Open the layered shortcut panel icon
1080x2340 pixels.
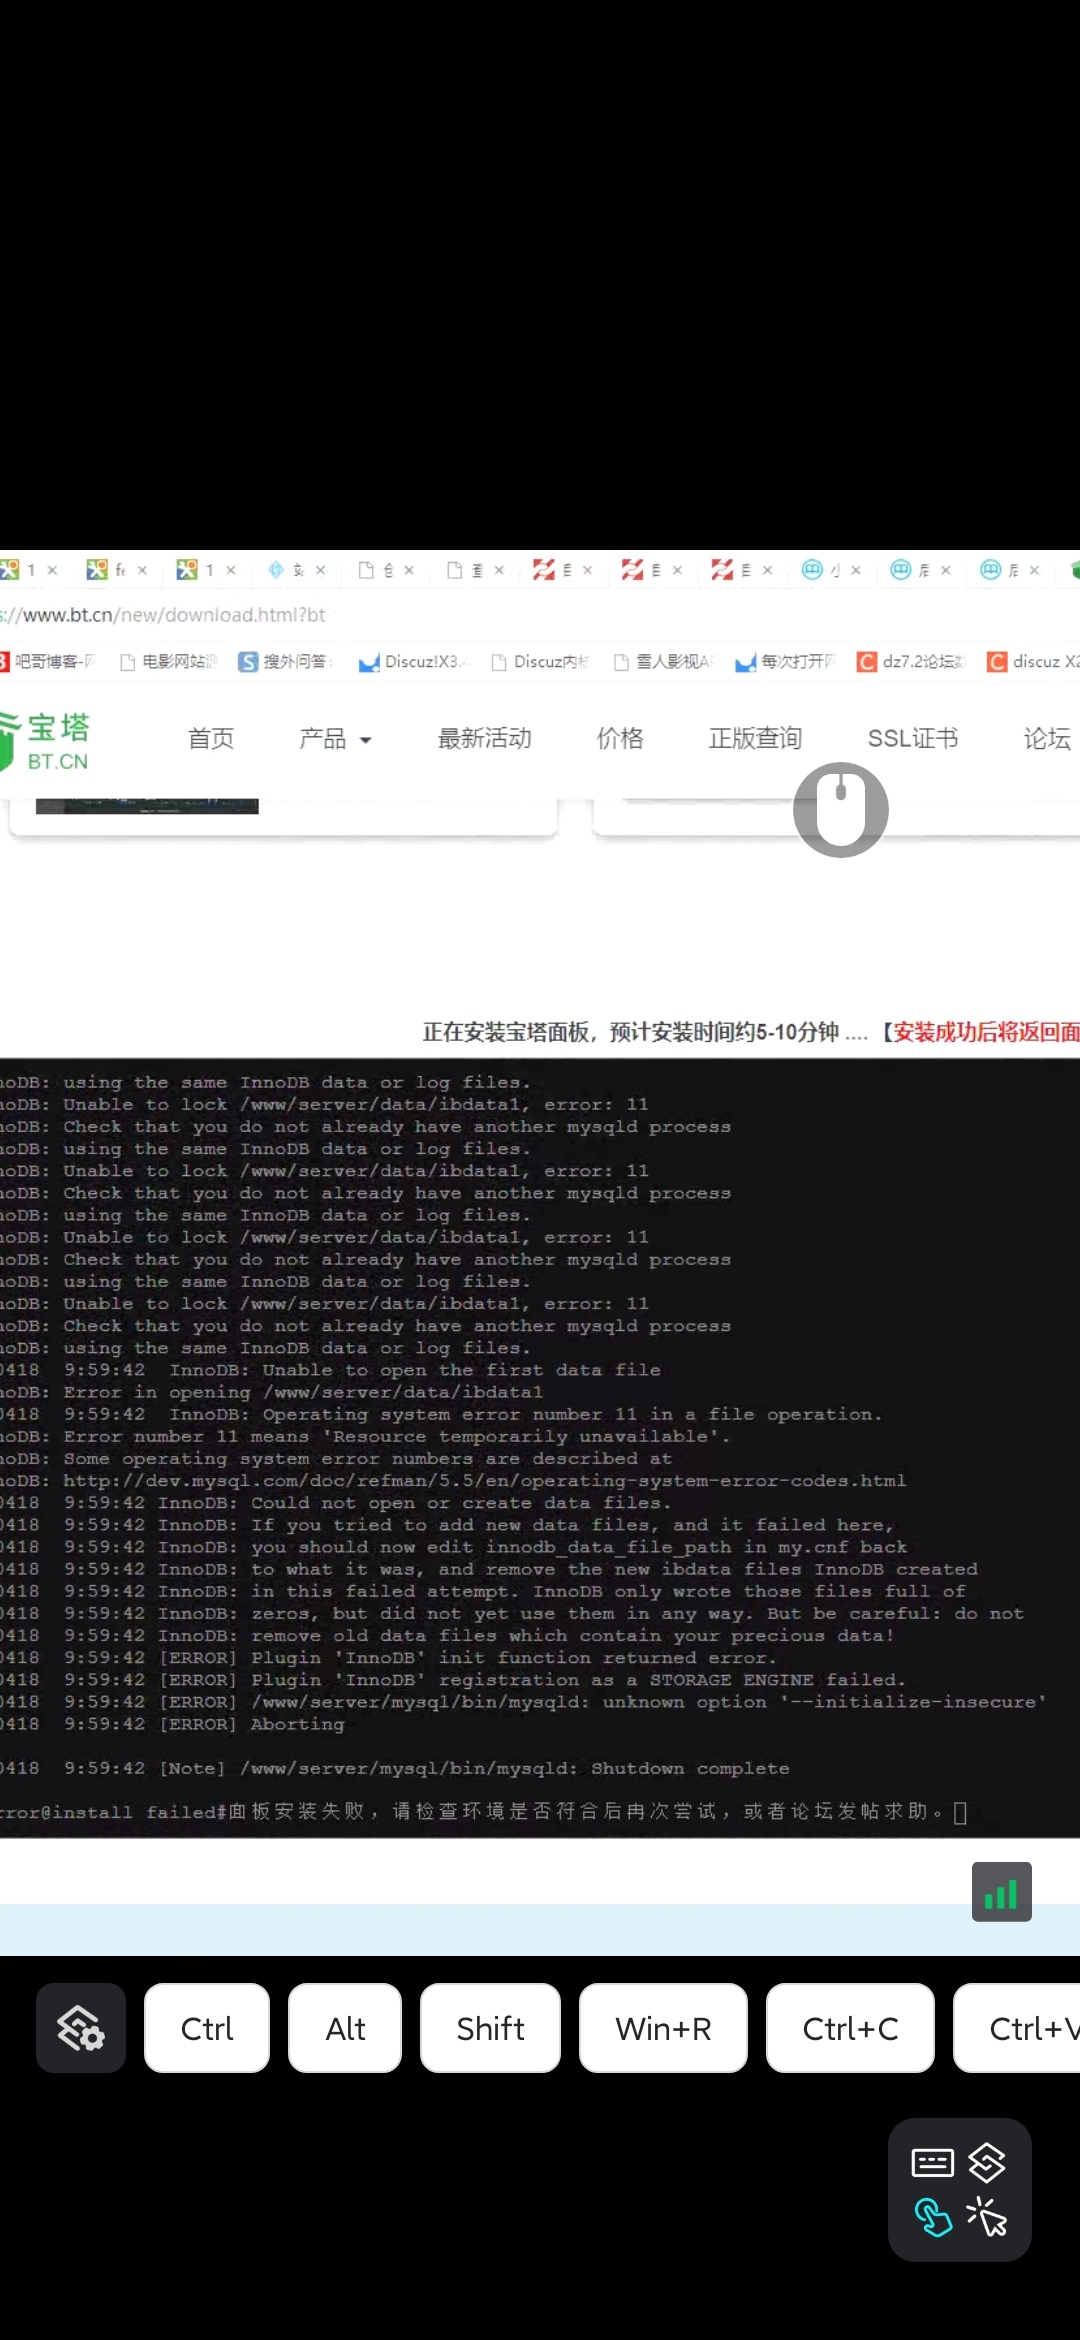point(987,2162)
